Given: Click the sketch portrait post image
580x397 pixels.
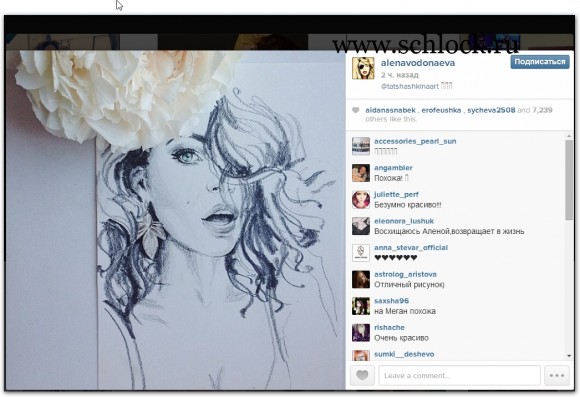Looking at the screenshot, I should [175, 220].
